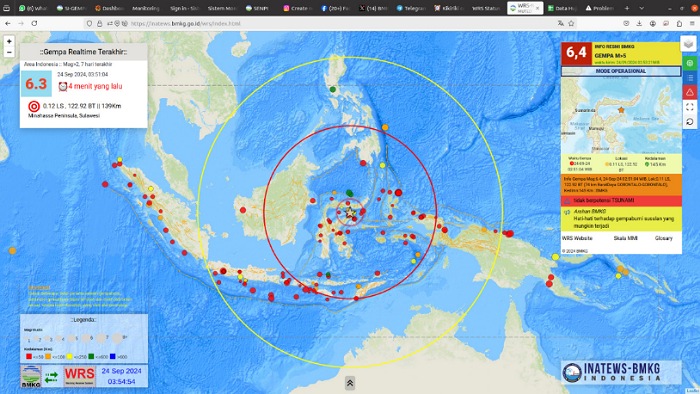Switch to the Telegram browser tab
The width and height of the screenshot is (700, 394).
tap(411, 8)
